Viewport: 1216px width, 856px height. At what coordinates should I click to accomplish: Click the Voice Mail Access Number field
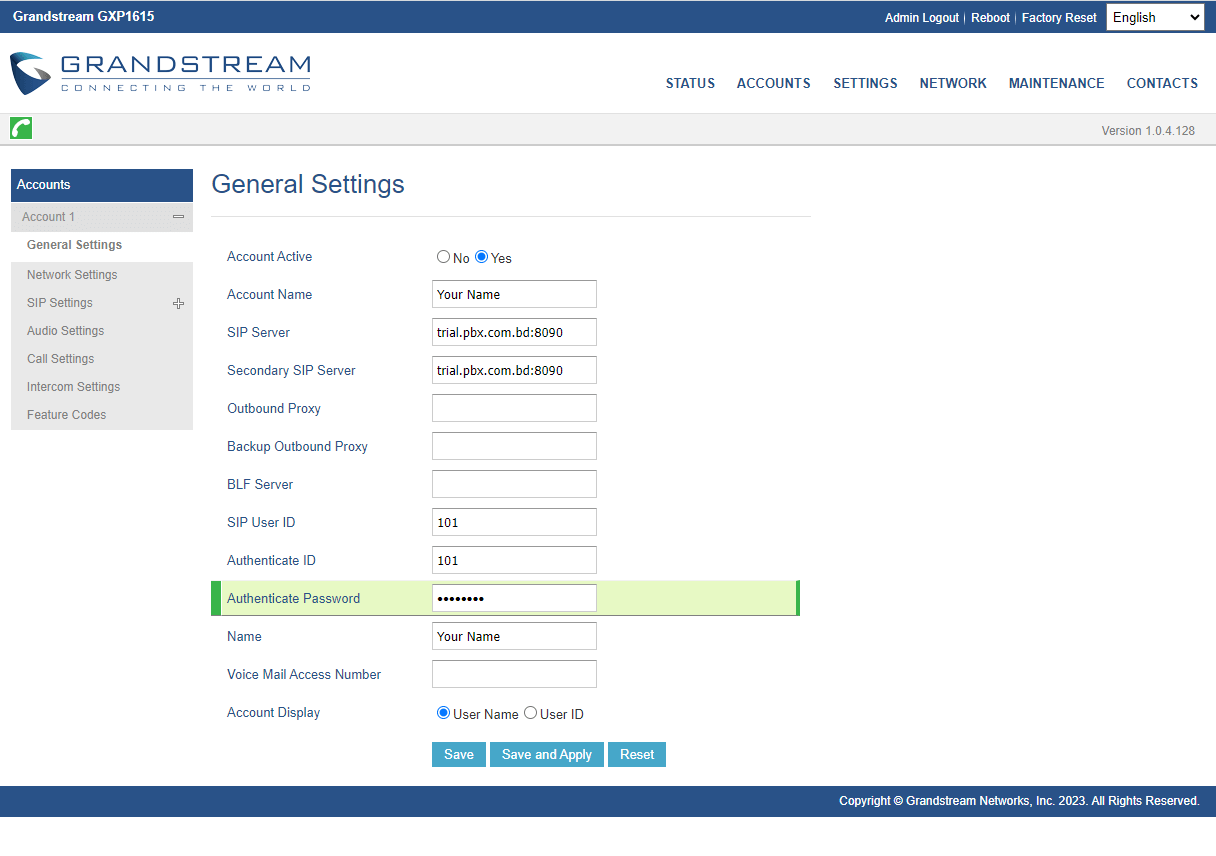(514, 673)
